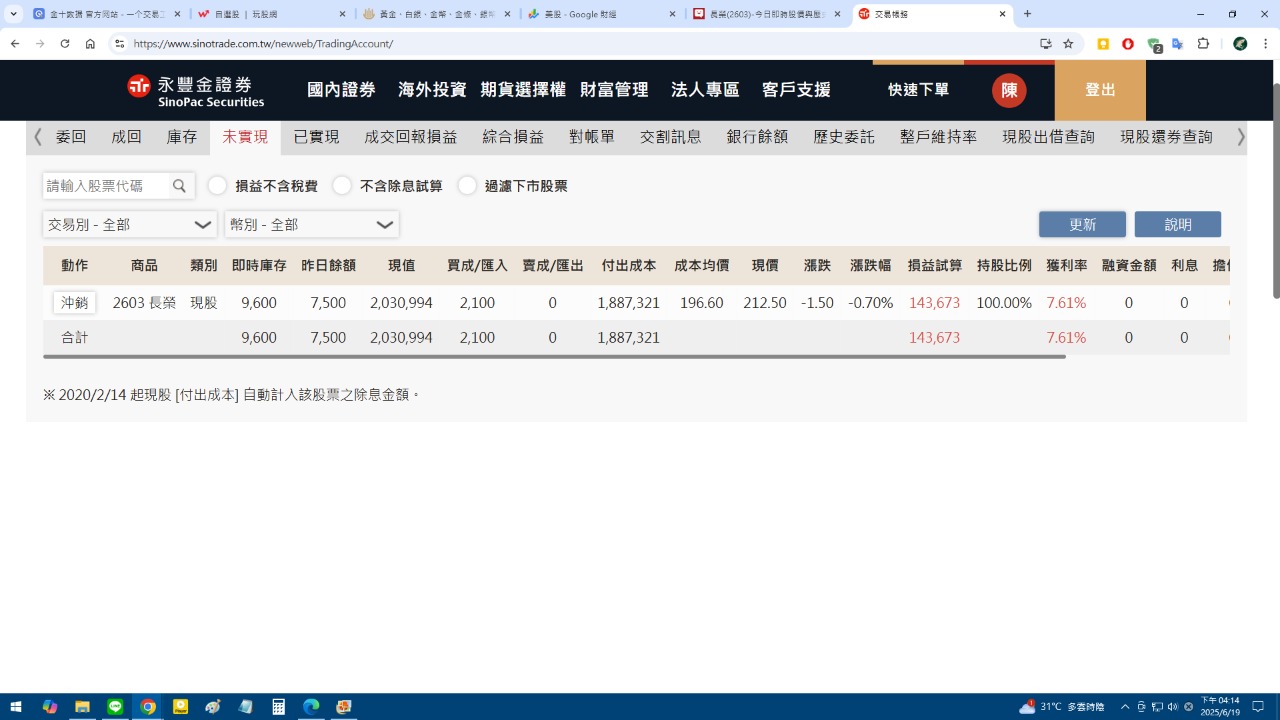Click the stock code input field
The width and height of the screenshot is (1280, 720).
pos(106,186)
